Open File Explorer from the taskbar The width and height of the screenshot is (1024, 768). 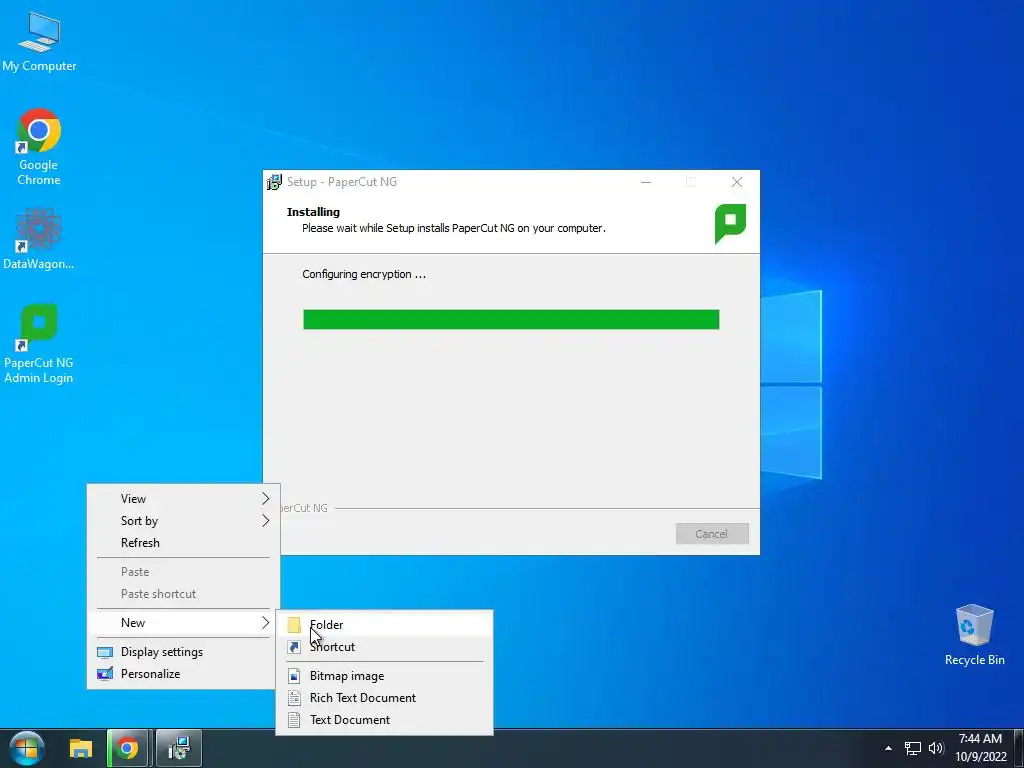tap(81, 748)
